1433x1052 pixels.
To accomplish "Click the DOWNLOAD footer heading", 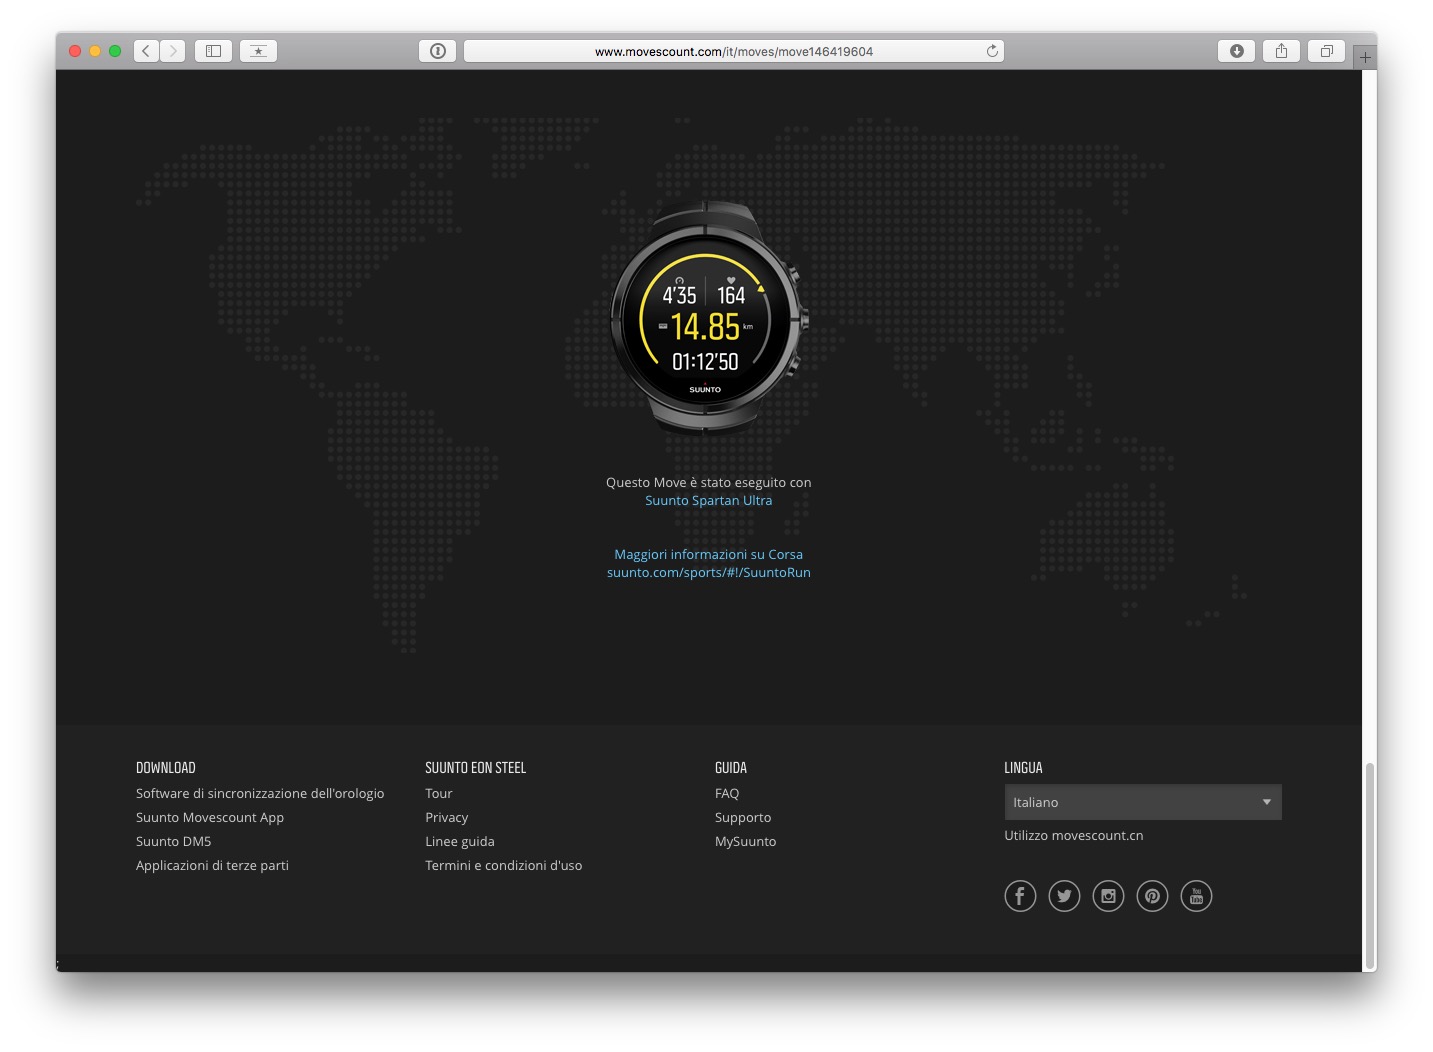I will point(166,768).
